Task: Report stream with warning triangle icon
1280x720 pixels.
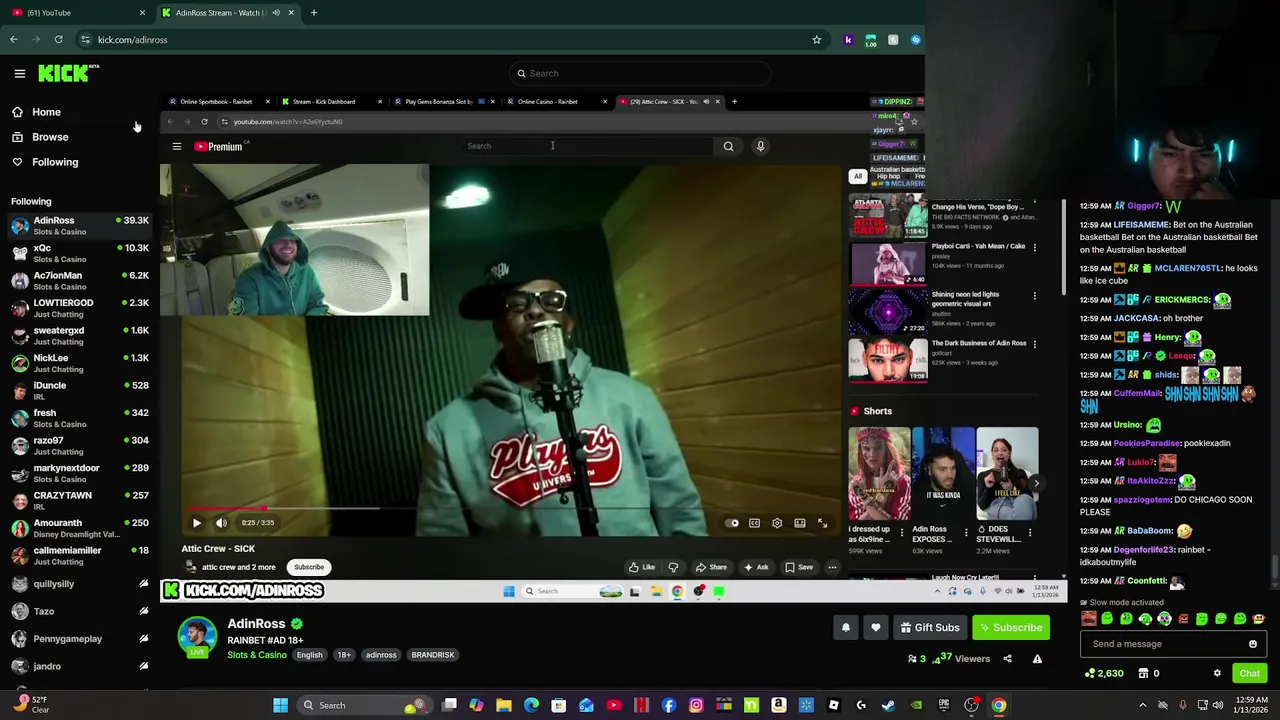Action: [x=1037, y=659]
